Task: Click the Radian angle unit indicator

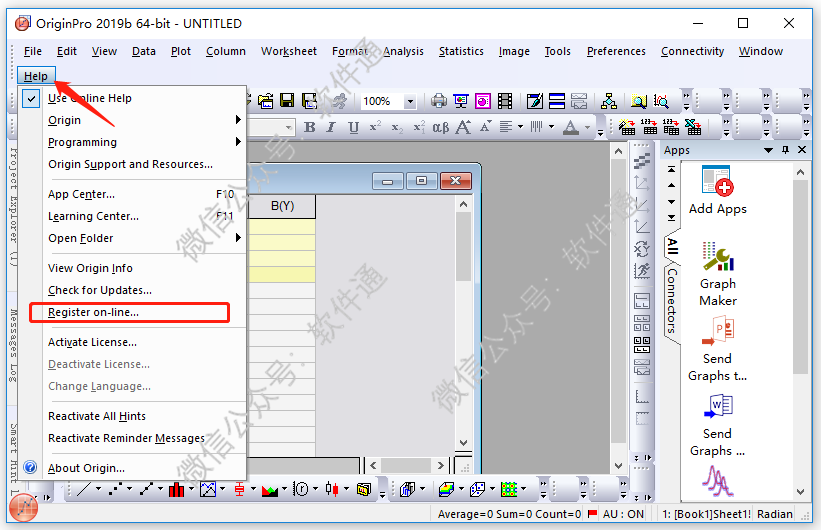Action: pyautogui.click(x=774, y=514)
